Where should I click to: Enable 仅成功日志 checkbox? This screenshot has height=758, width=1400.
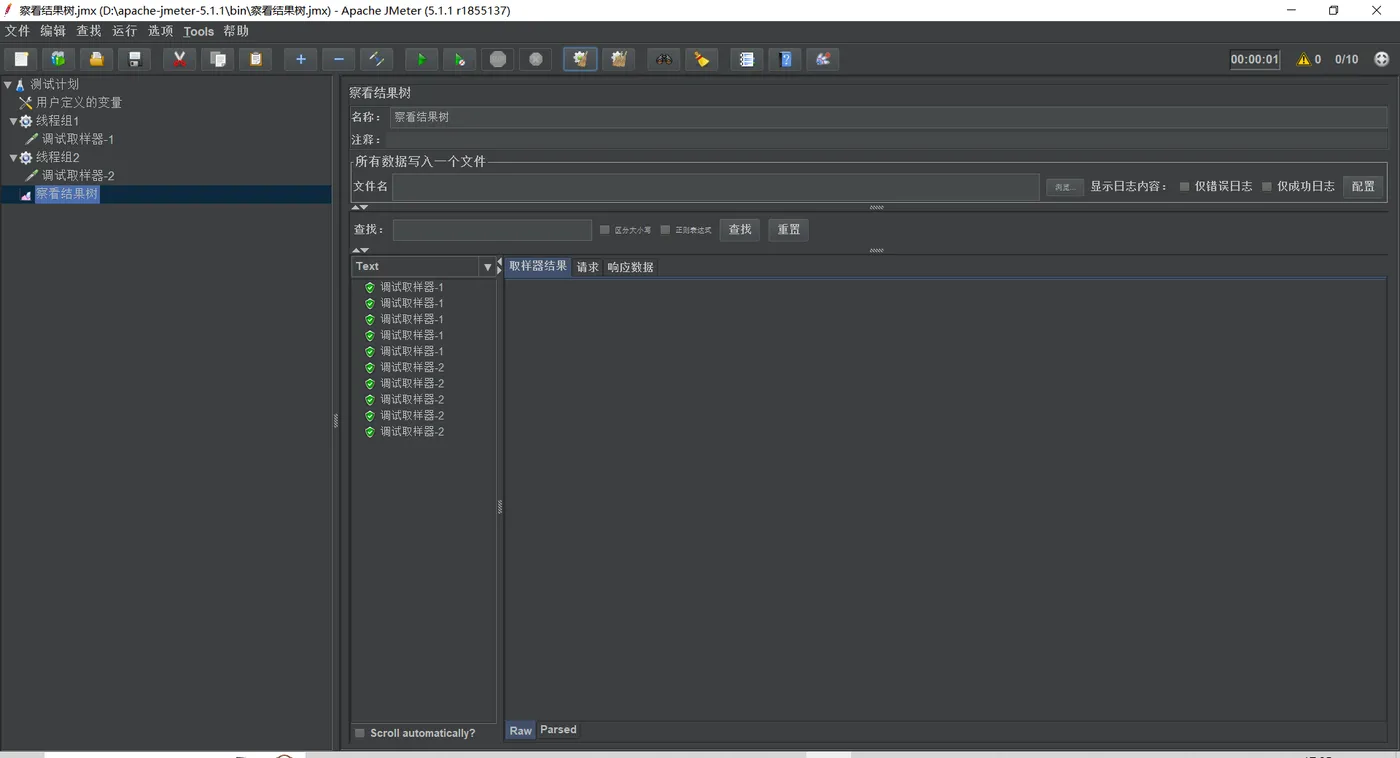coord(1267,186)
